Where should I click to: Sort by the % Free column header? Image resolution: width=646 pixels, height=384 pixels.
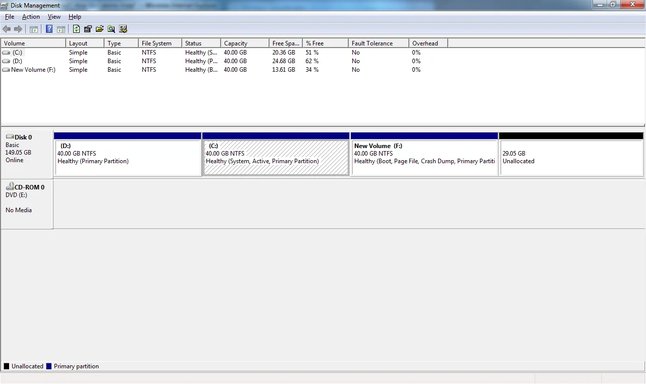point(325,43)
